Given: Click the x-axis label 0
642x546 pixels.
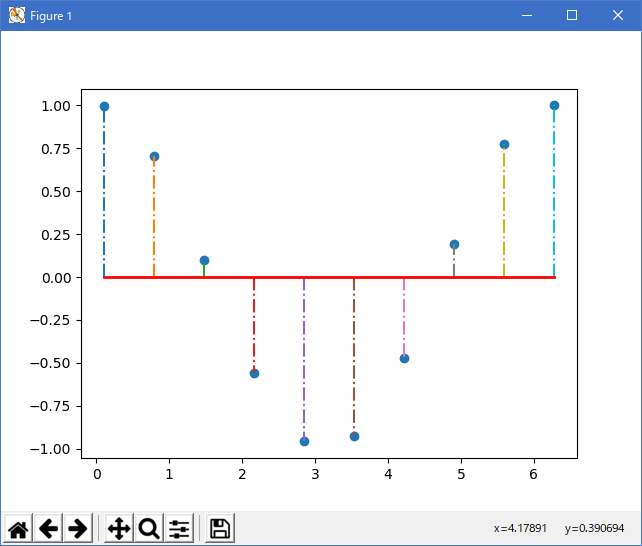Looking at the screenshot, I should tap(97, 474).
